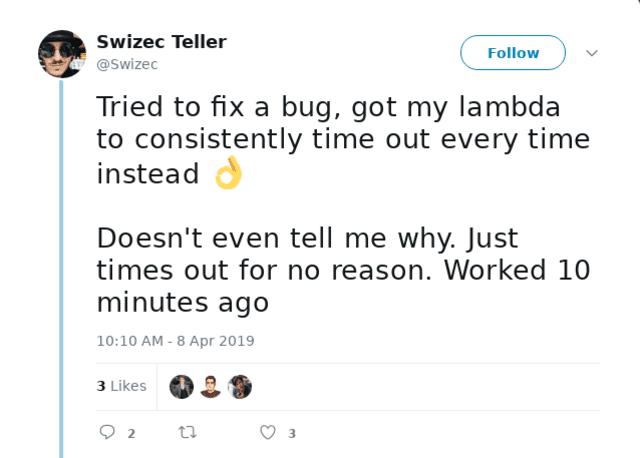Click the retweet arrows icon
The height and width of the screenshot is (458, 640).
click(x=188, y=432)
